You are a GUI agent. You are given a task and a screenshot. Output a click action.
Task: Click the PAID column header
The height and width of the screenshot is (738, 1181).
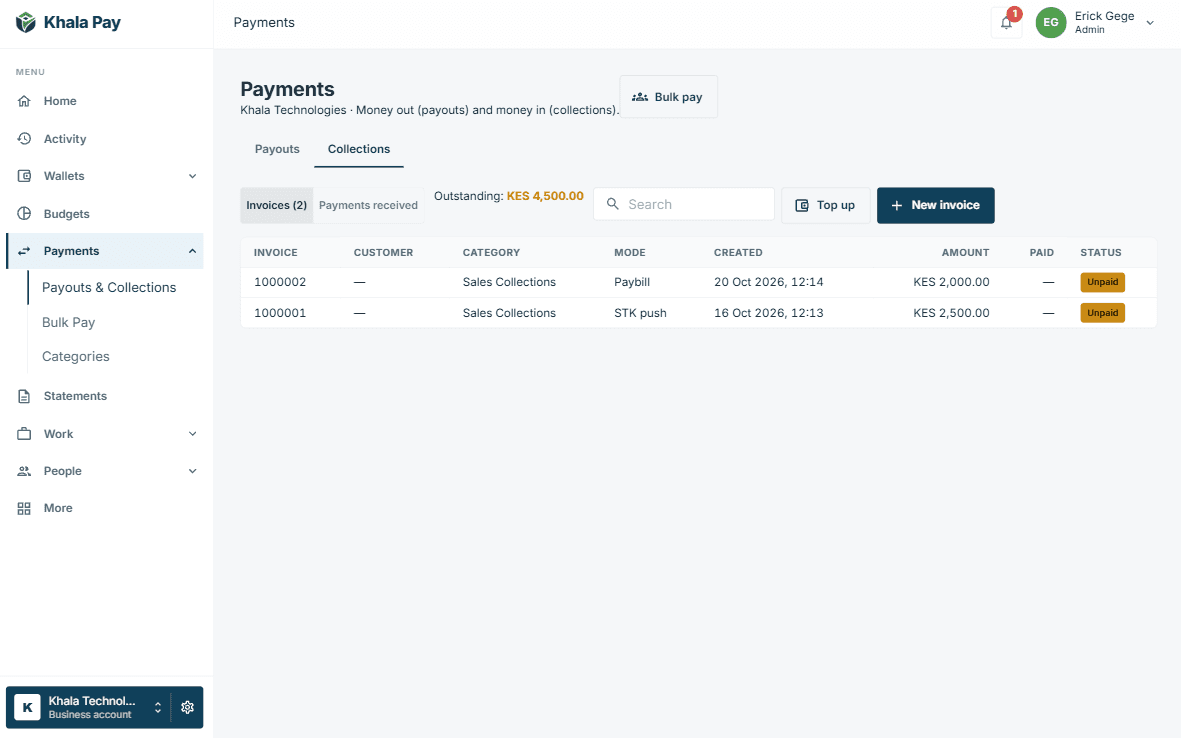1042,252
